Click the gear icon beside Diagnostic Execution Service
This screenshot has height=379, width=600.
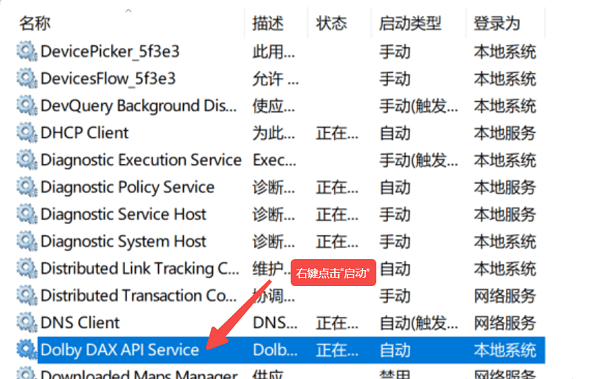click(x=27, y=160)
